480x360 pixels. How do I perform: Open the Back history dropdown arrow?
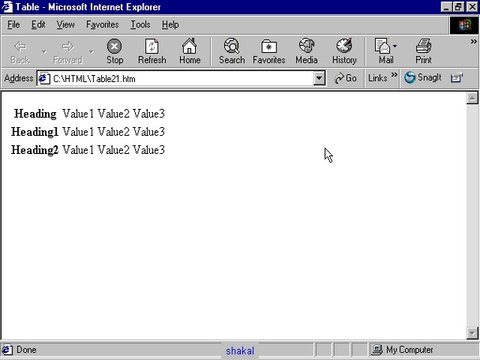point(44,52)
